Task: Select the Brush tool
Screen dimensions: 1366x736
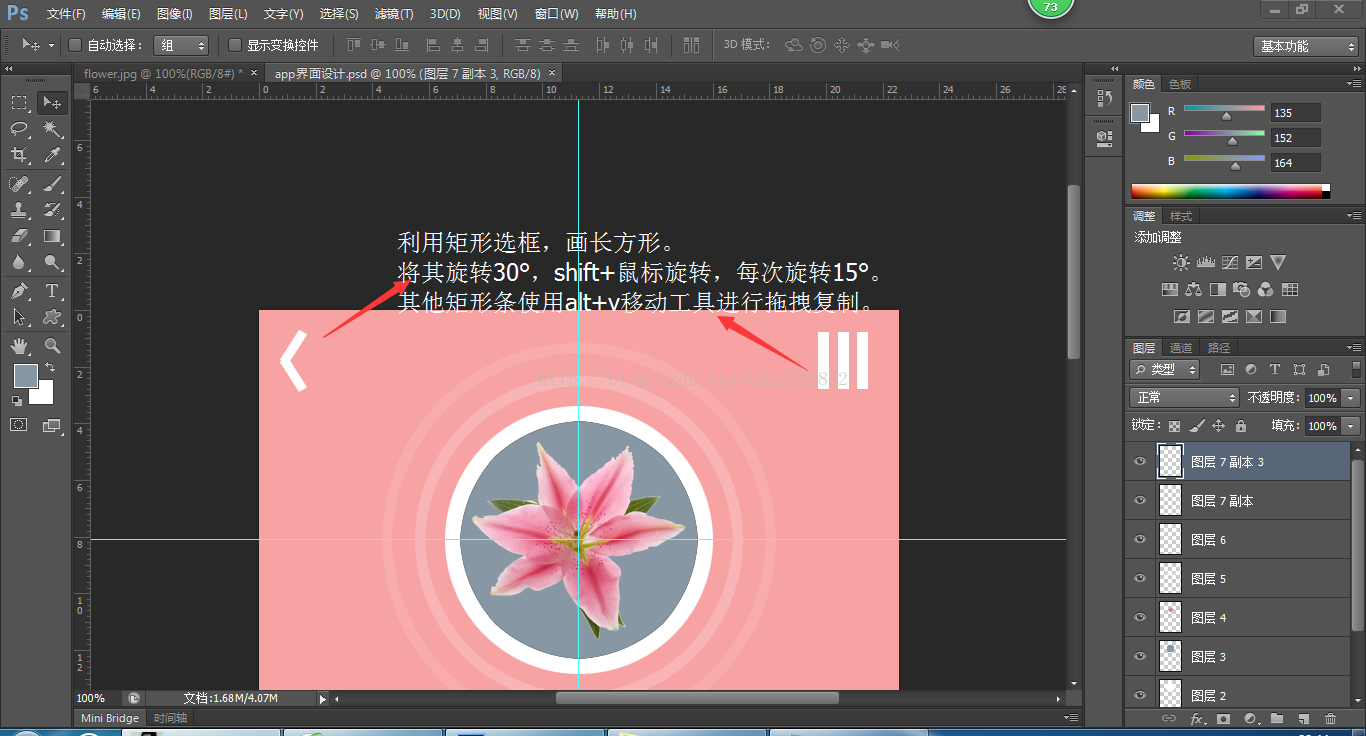Action: pos(52,184)
